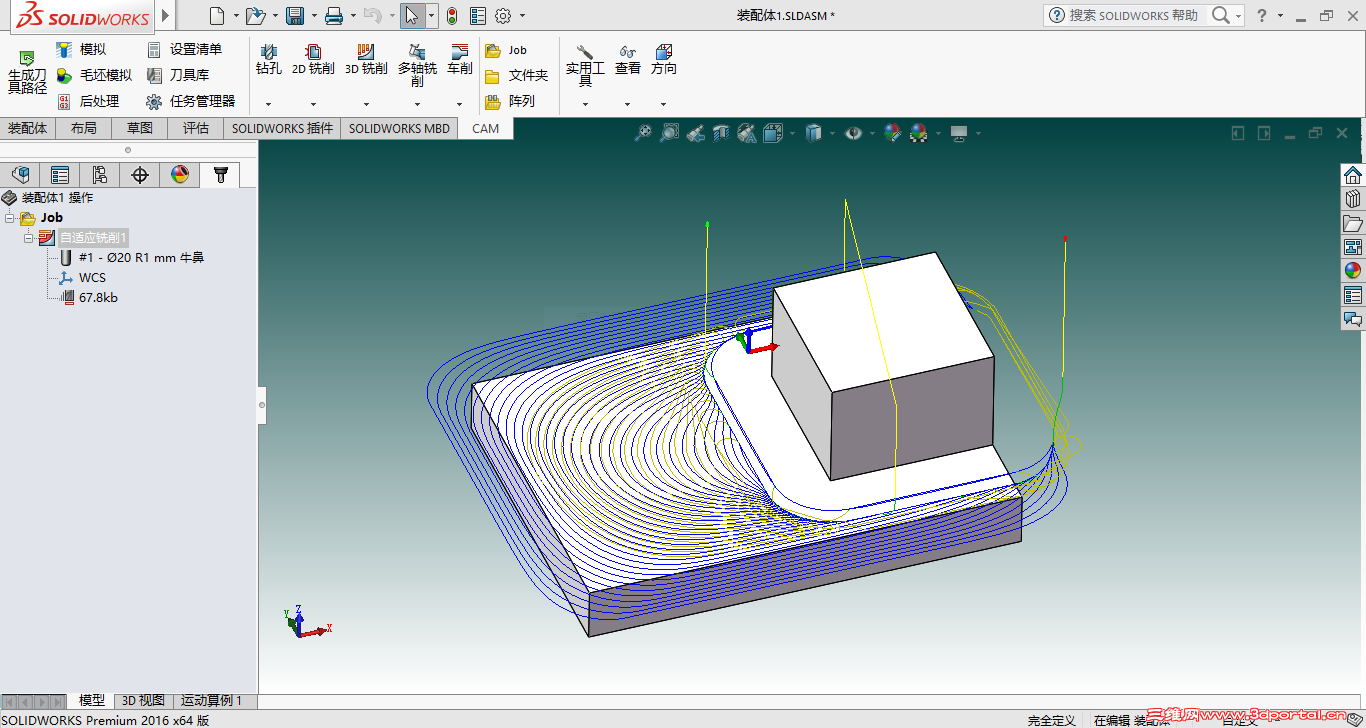
Task: Switch to the 装配体 ribbon tab
Action: coord(28,128)
